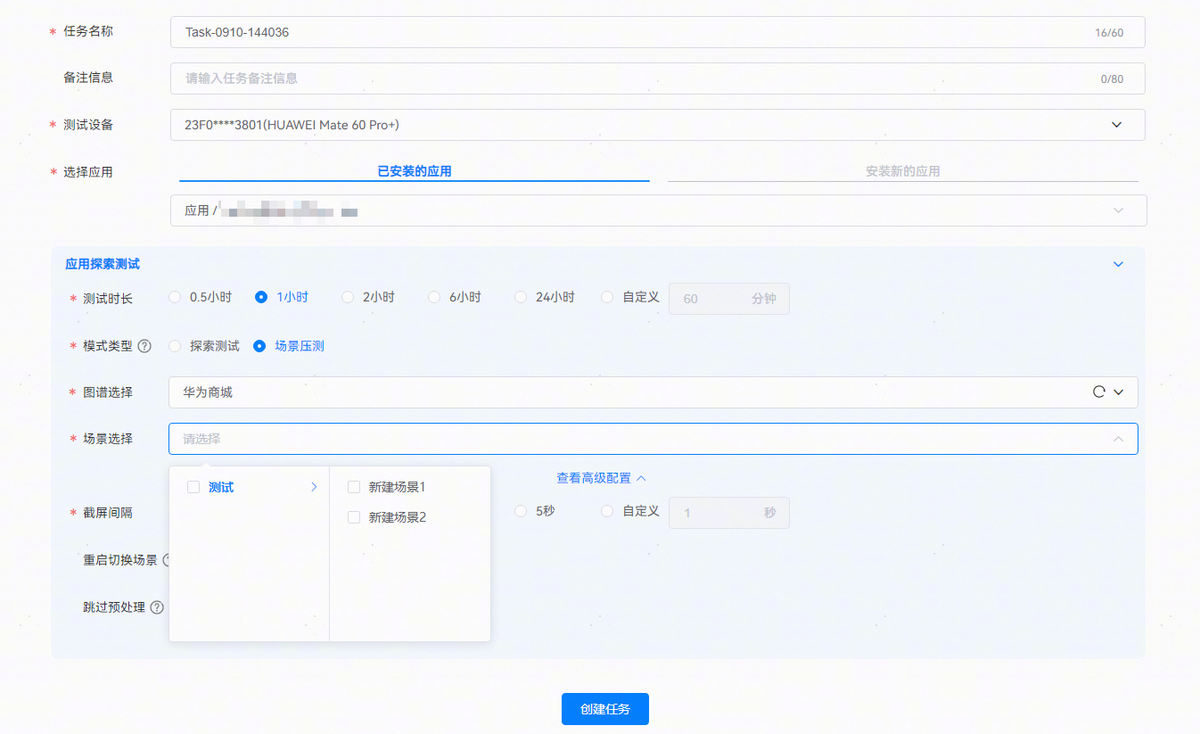The width and height of the screenshot is (1200, 734).
Task: Select the 0.5小时 test duration
Action: [176, 297]
